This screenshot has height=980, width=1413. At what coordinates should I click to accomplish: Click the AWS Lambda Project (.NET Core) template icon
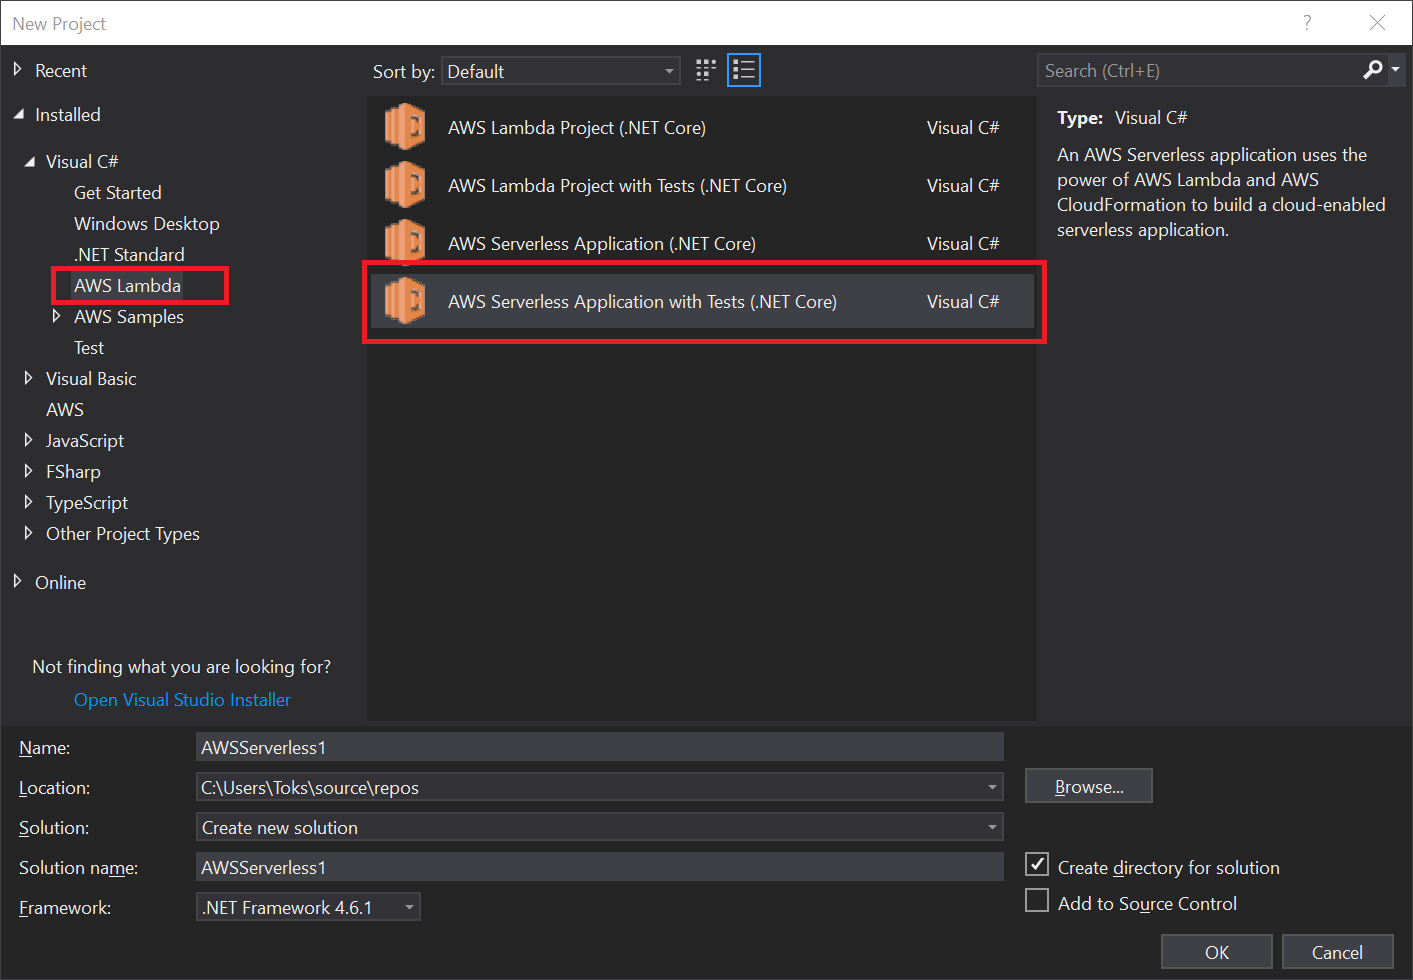coord(405,128)
